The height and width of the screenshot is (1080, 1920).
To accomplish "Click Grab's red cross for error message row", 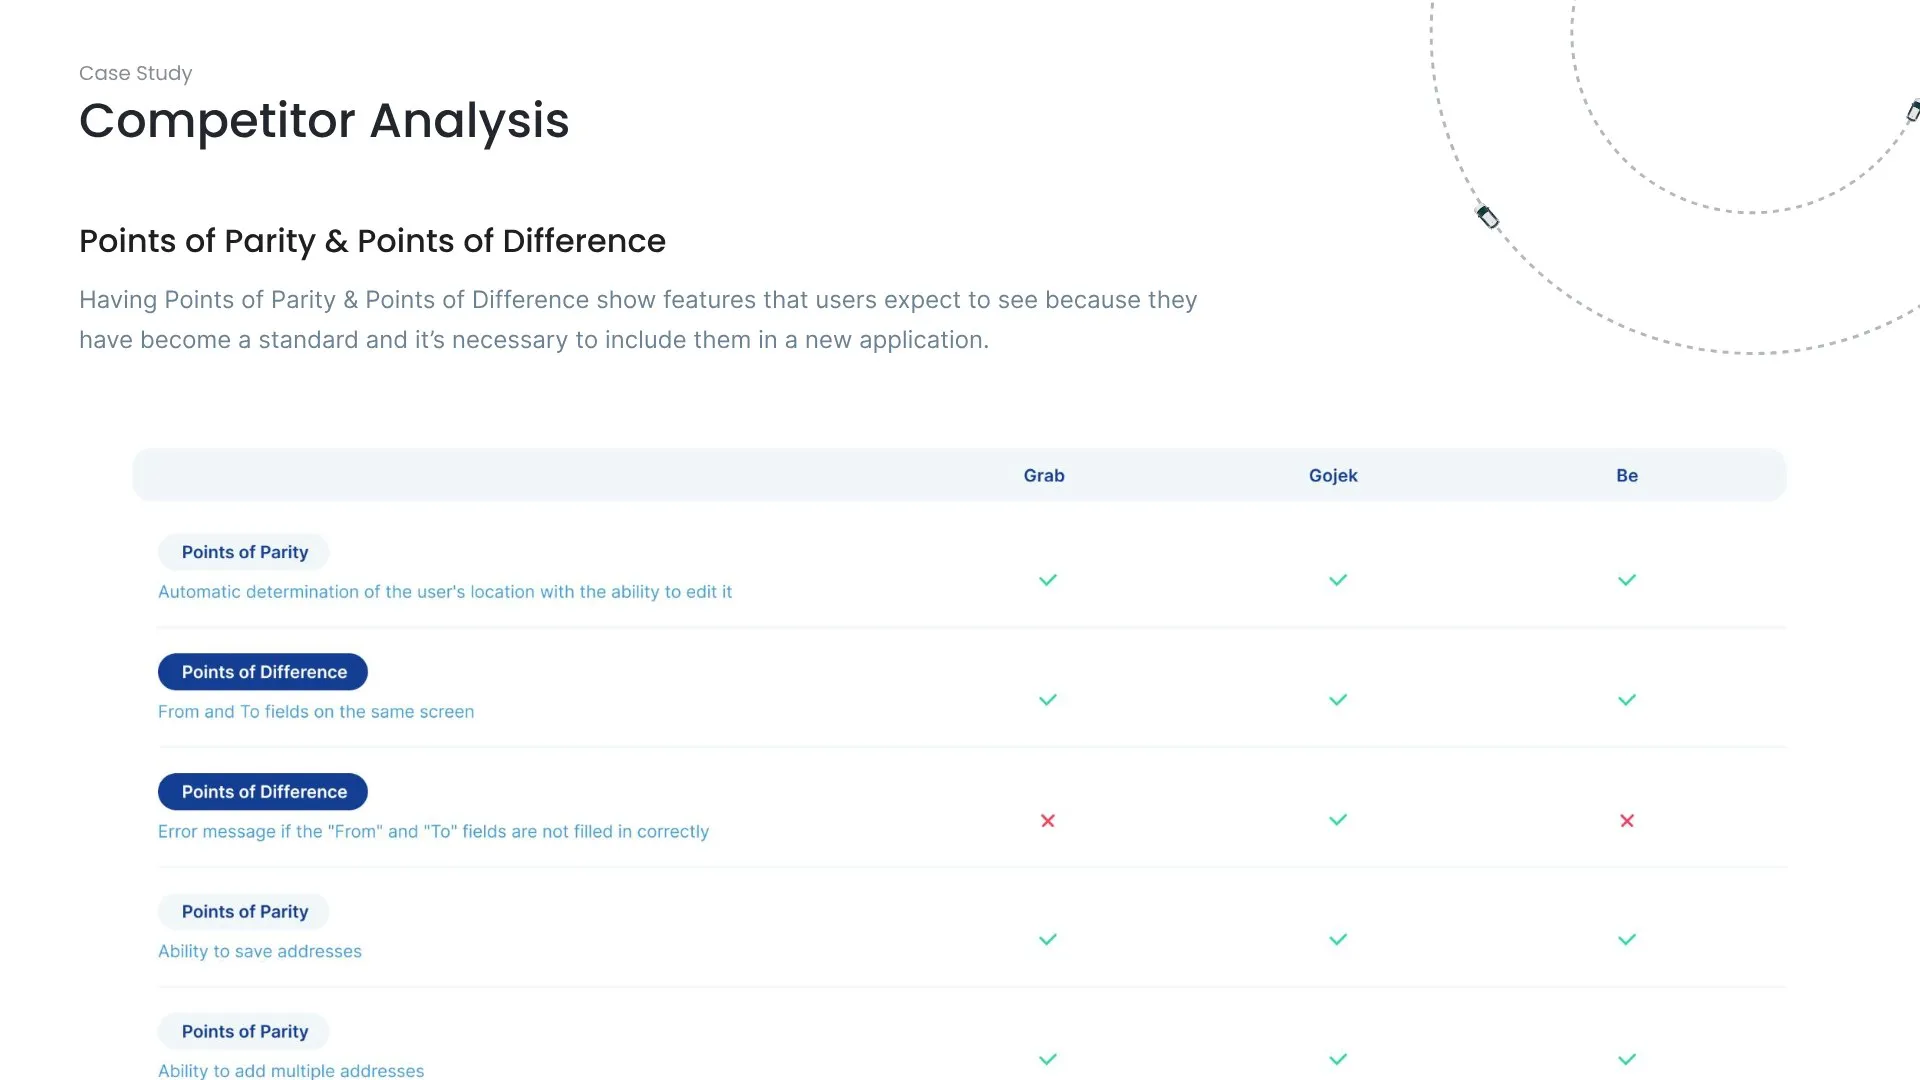I will [1047, 820].
